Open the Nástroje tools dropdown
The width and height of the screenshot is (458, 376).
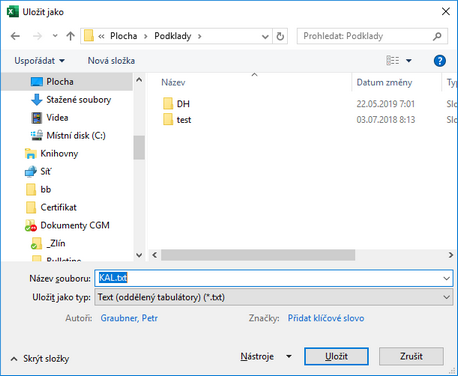(266, 357)
